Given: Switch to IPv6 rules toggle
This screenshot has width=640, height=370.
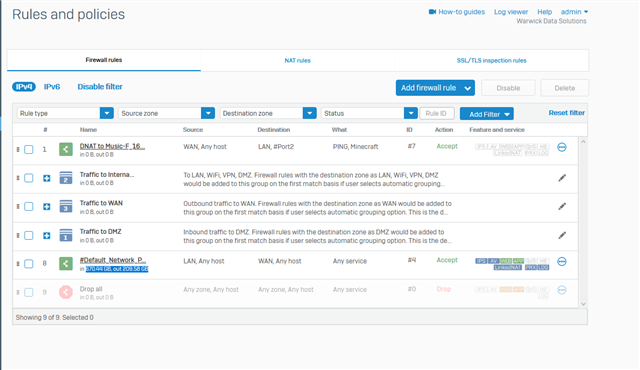Looking at the screenshot, I should (52, 86).
